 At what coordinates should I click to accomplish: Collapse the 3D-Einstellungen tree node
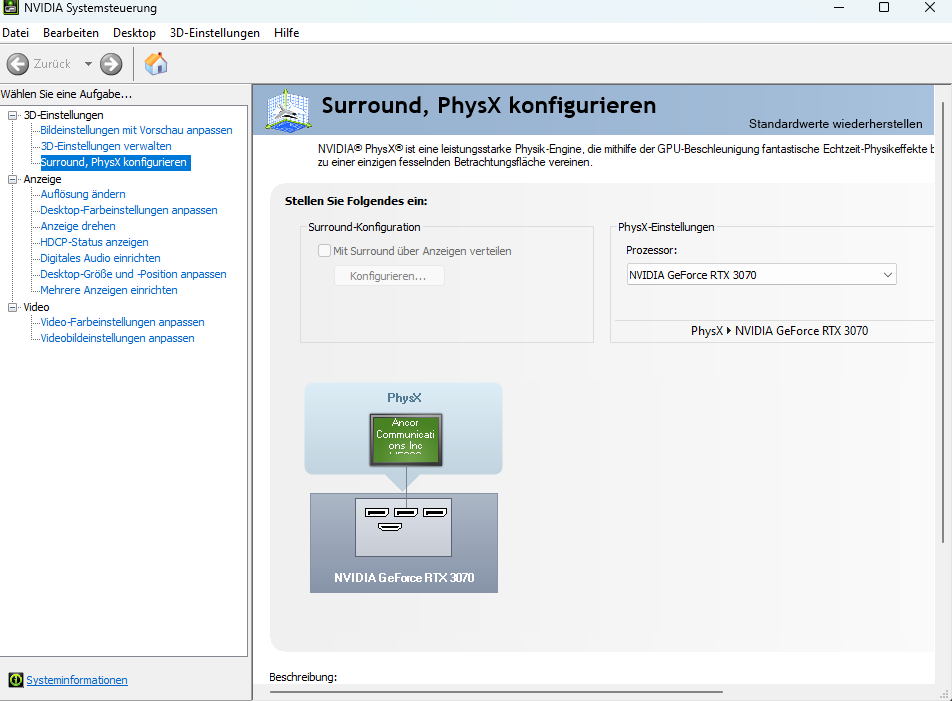click(x=13, y=115)
